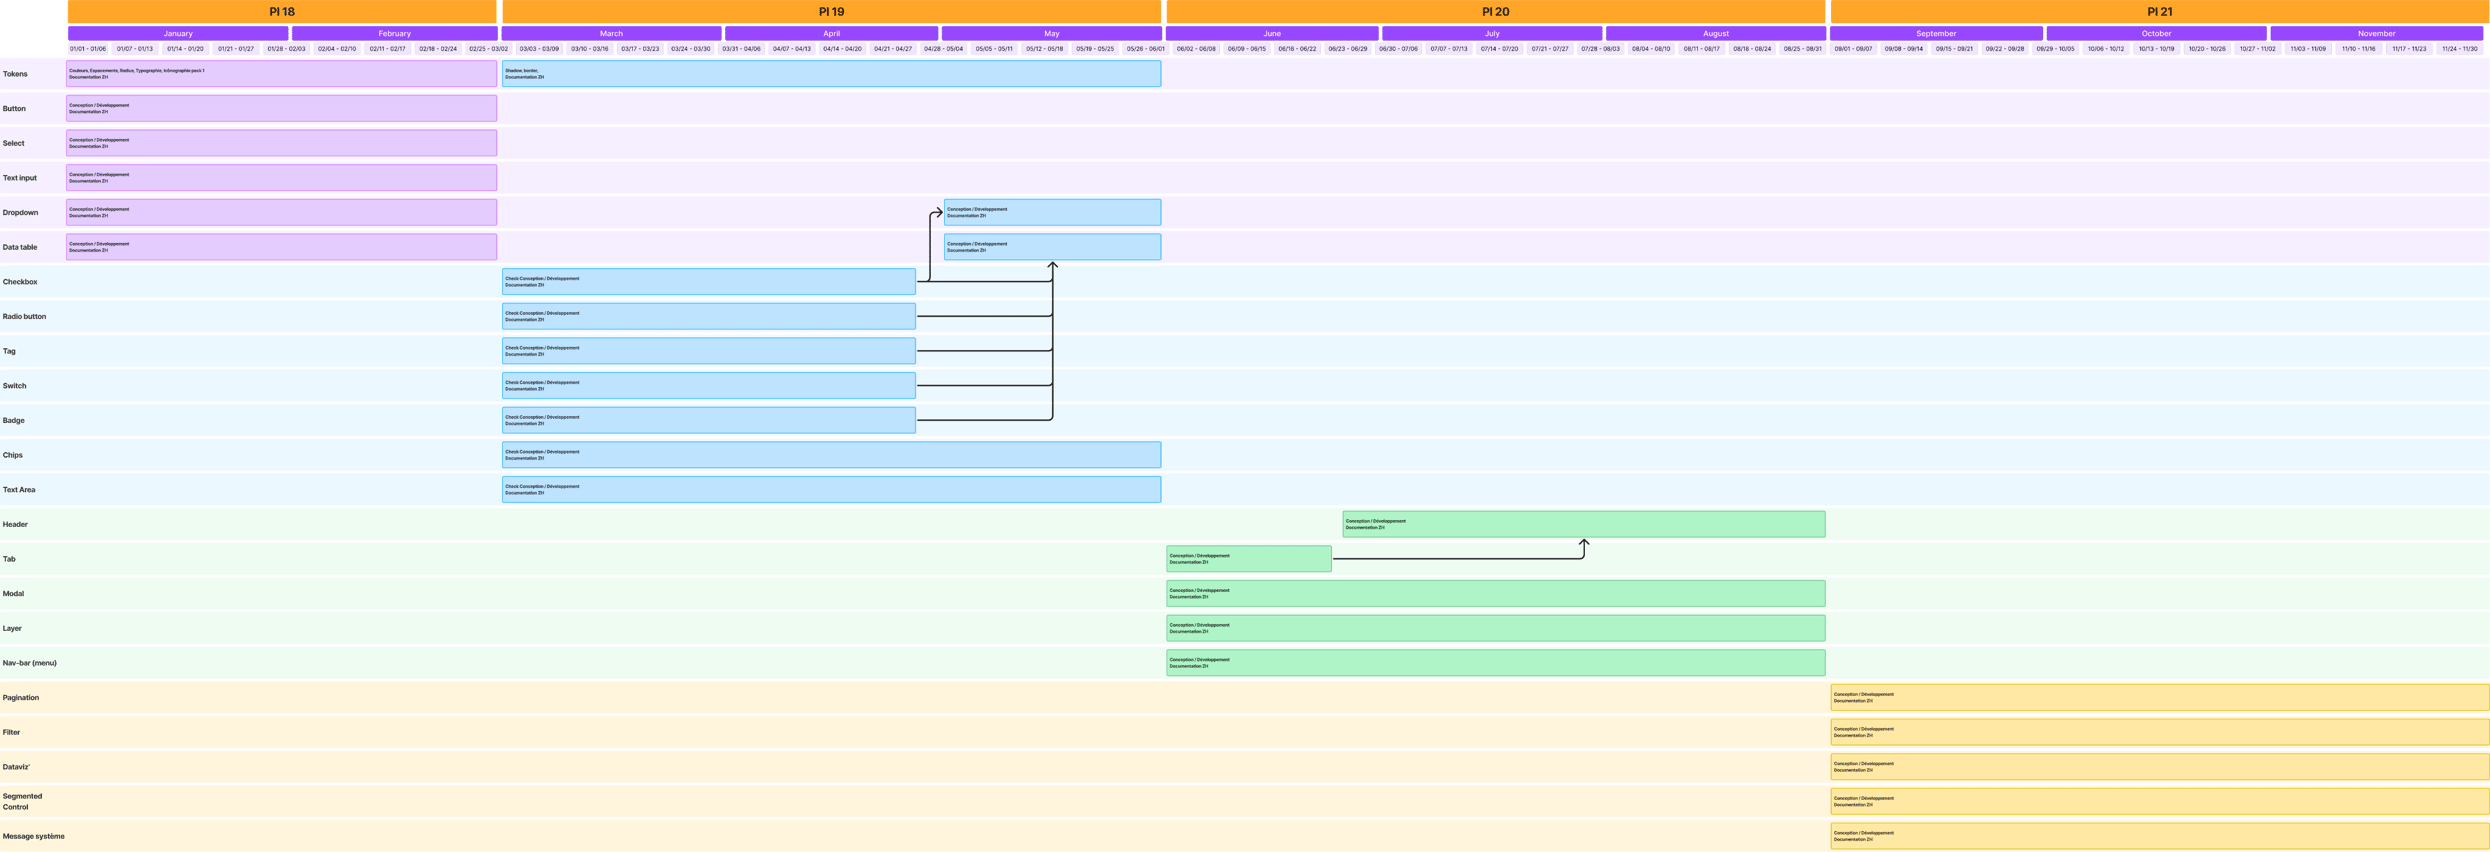Click the June month header
The image size is (2490, 852).
pyautogui.click(x=1272, y=33)
